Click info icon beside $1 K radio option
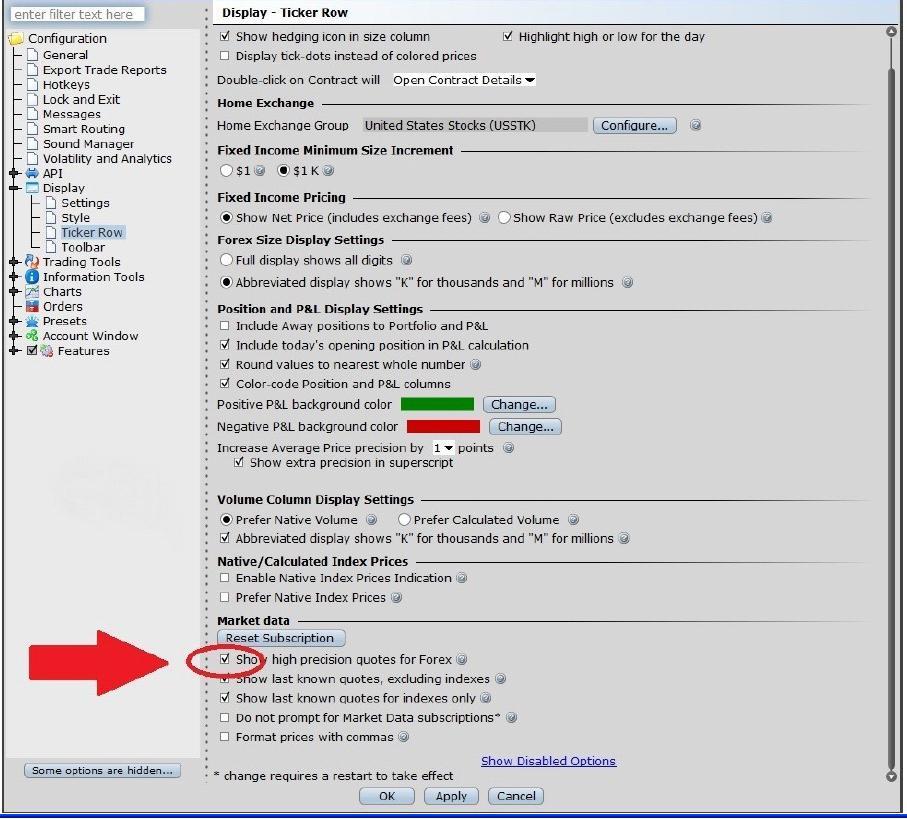907x819 pixels. [328, 171]
